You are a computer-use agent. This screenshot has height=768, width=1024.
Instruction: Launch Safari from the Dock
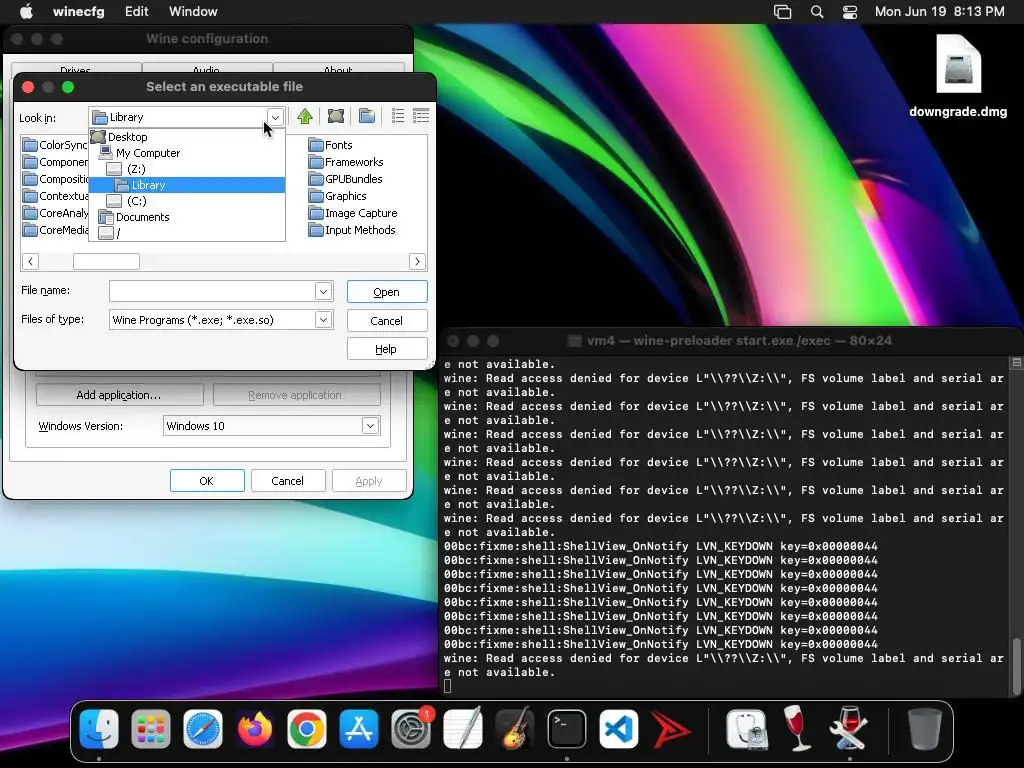coord(202,729)
